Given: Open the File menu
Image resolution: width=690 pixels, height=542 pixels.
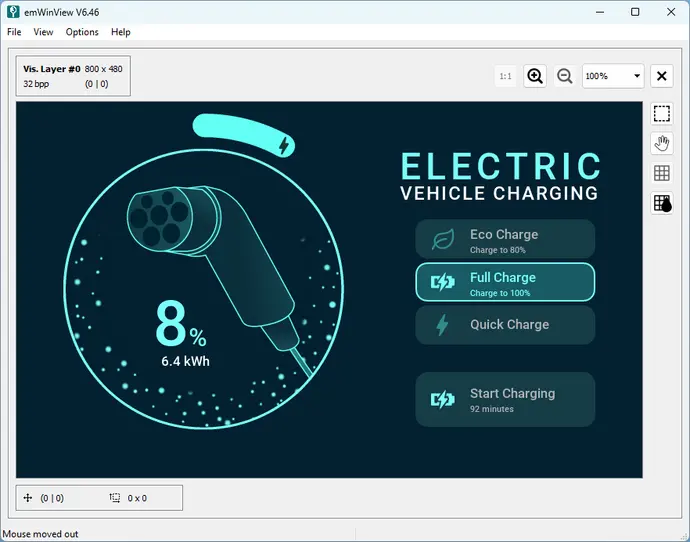Looking at the screenshot, I should (14, 32).
